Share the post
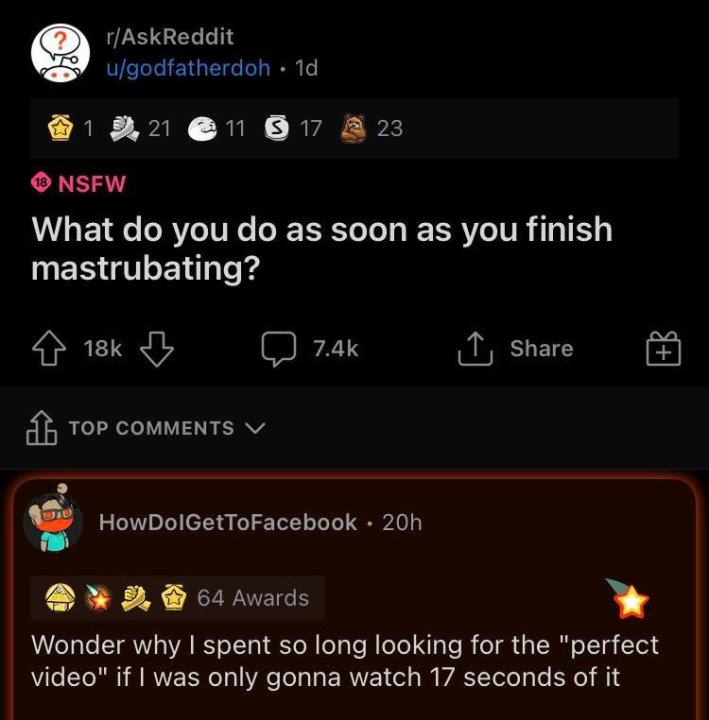709x720 pixels. 515,348
